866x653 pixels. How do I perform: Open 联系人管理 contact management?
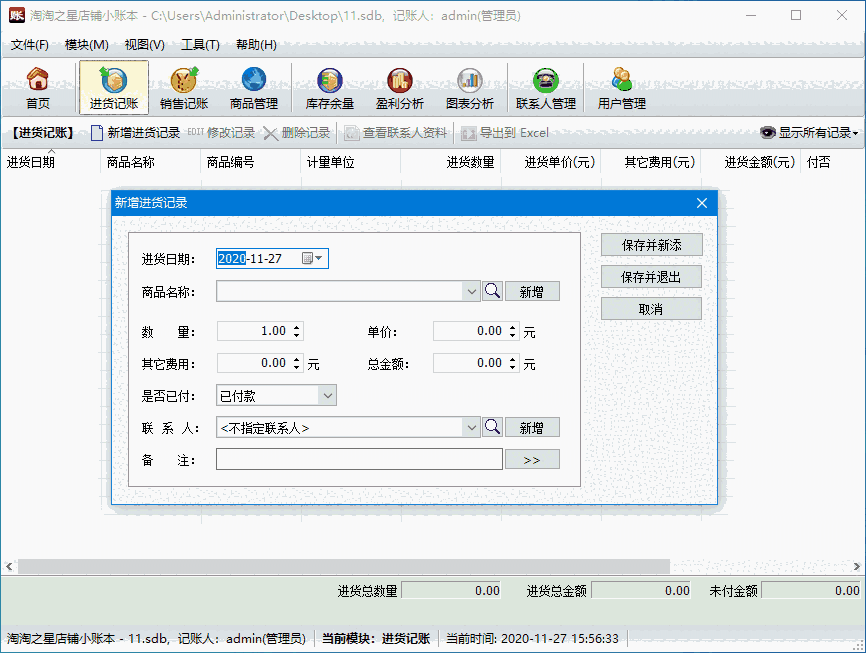click(545, 87)
